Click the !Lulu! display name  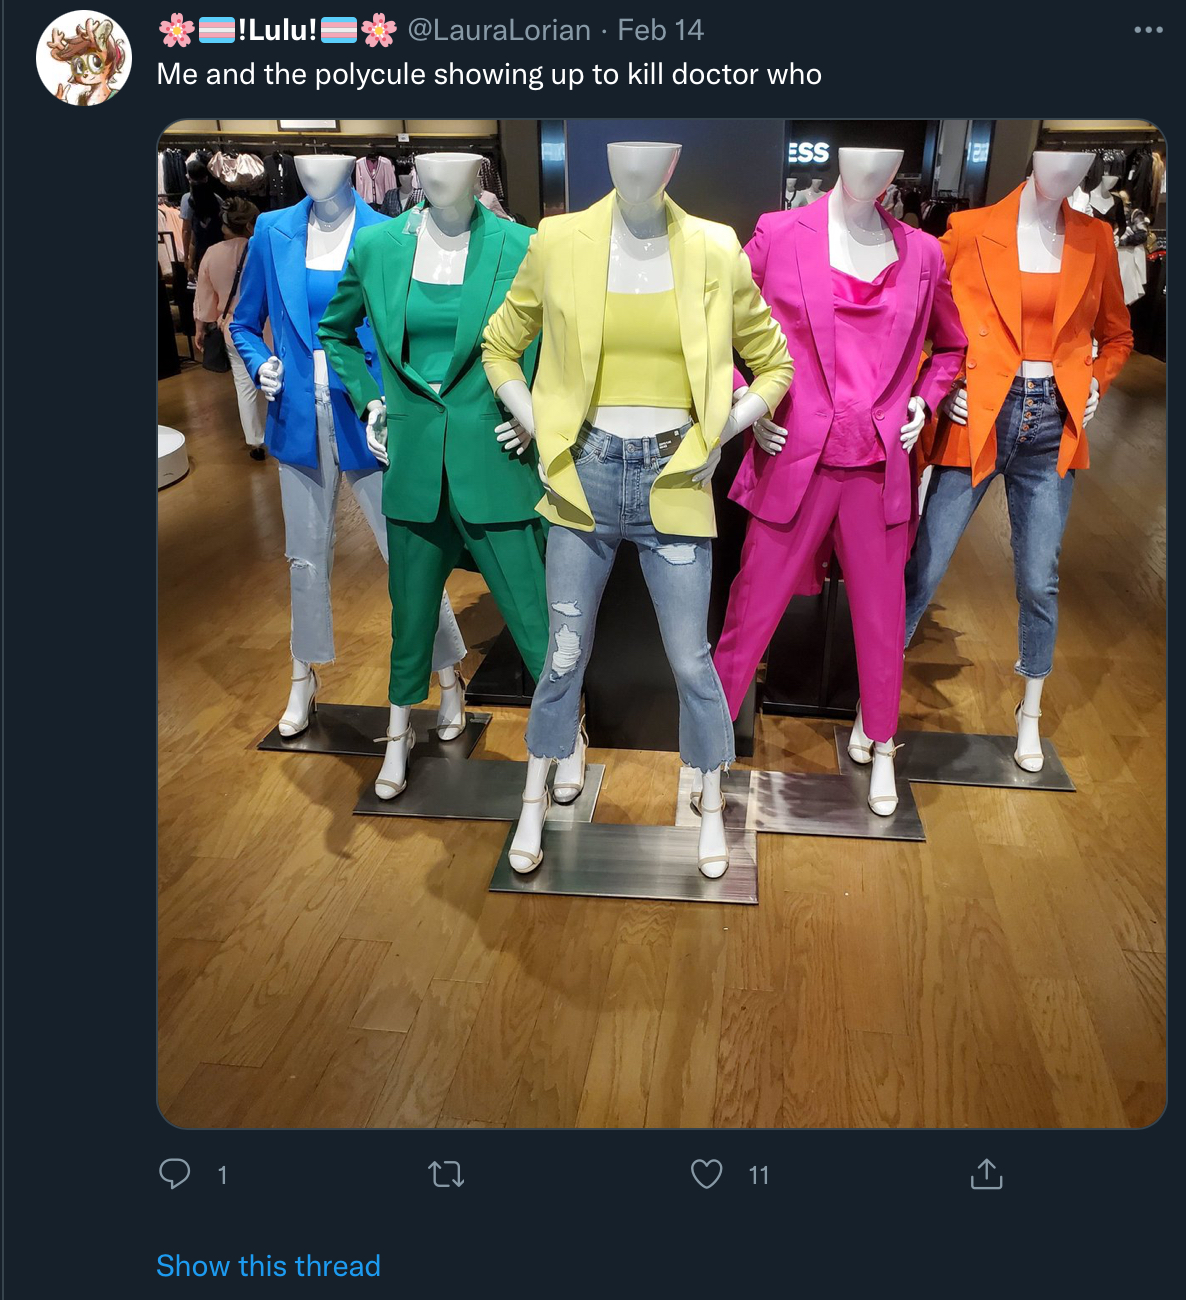tap(278, 30)
